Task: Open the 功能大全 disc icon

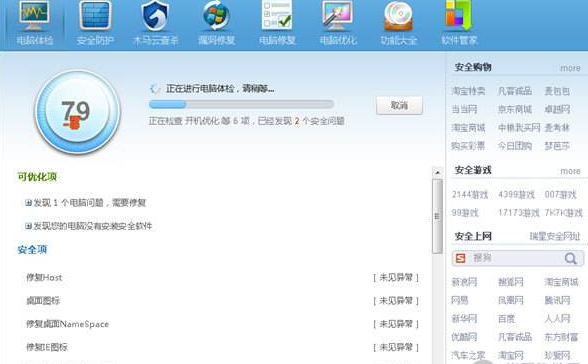Action: click(x=398, y=16)
